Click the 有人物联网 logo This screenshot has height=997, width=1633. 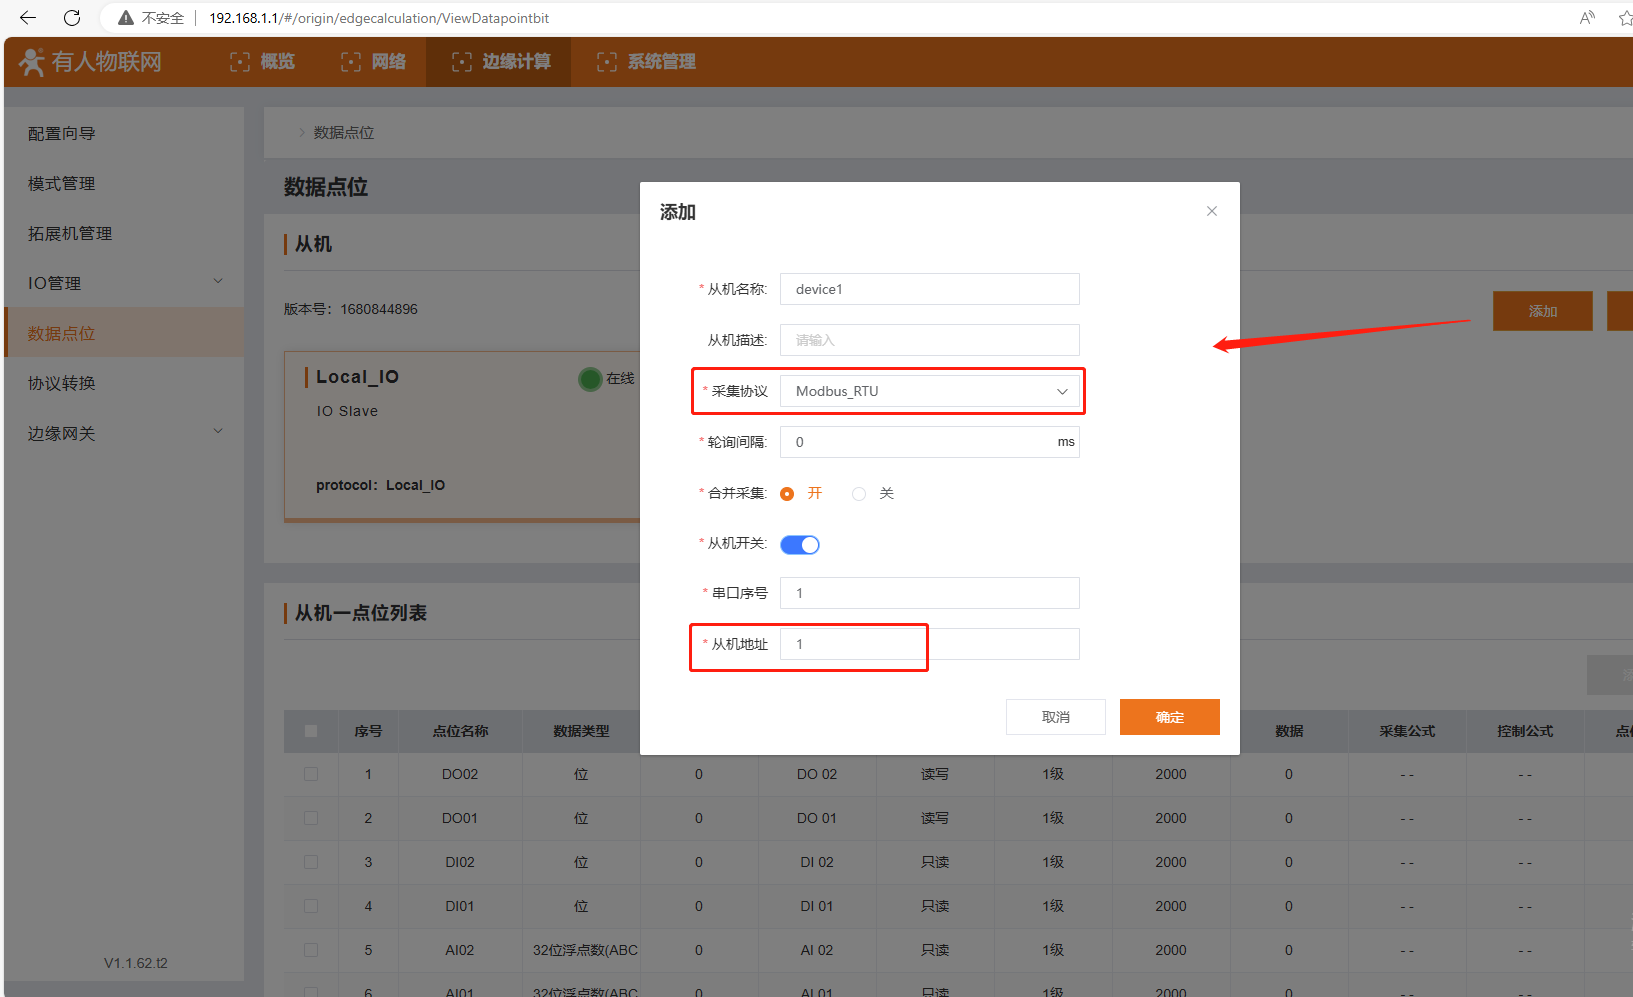pyautogui.click(x=90, y=62)
